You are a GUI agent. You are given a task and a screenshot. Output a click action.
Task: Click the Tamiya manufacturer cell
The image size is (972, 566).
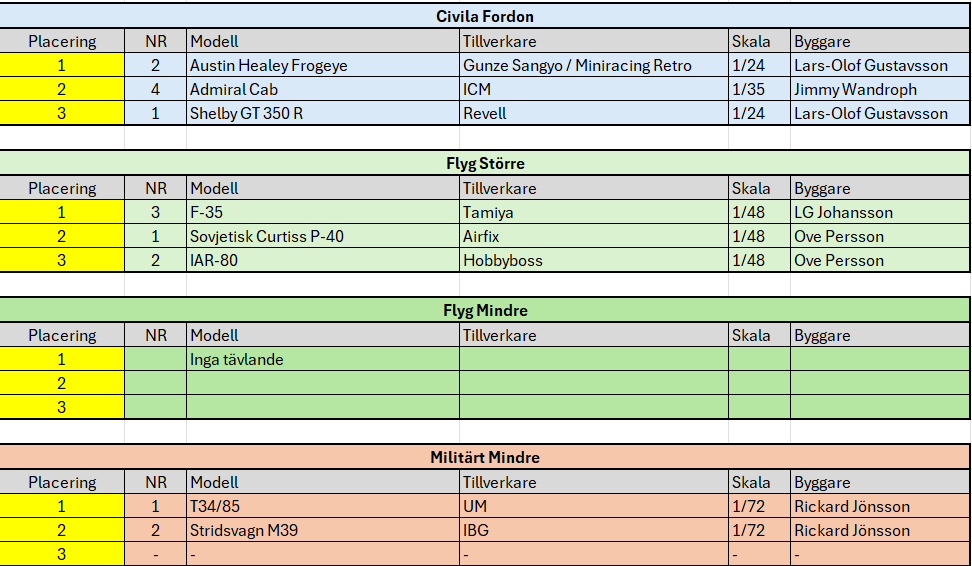pos(487,212)
